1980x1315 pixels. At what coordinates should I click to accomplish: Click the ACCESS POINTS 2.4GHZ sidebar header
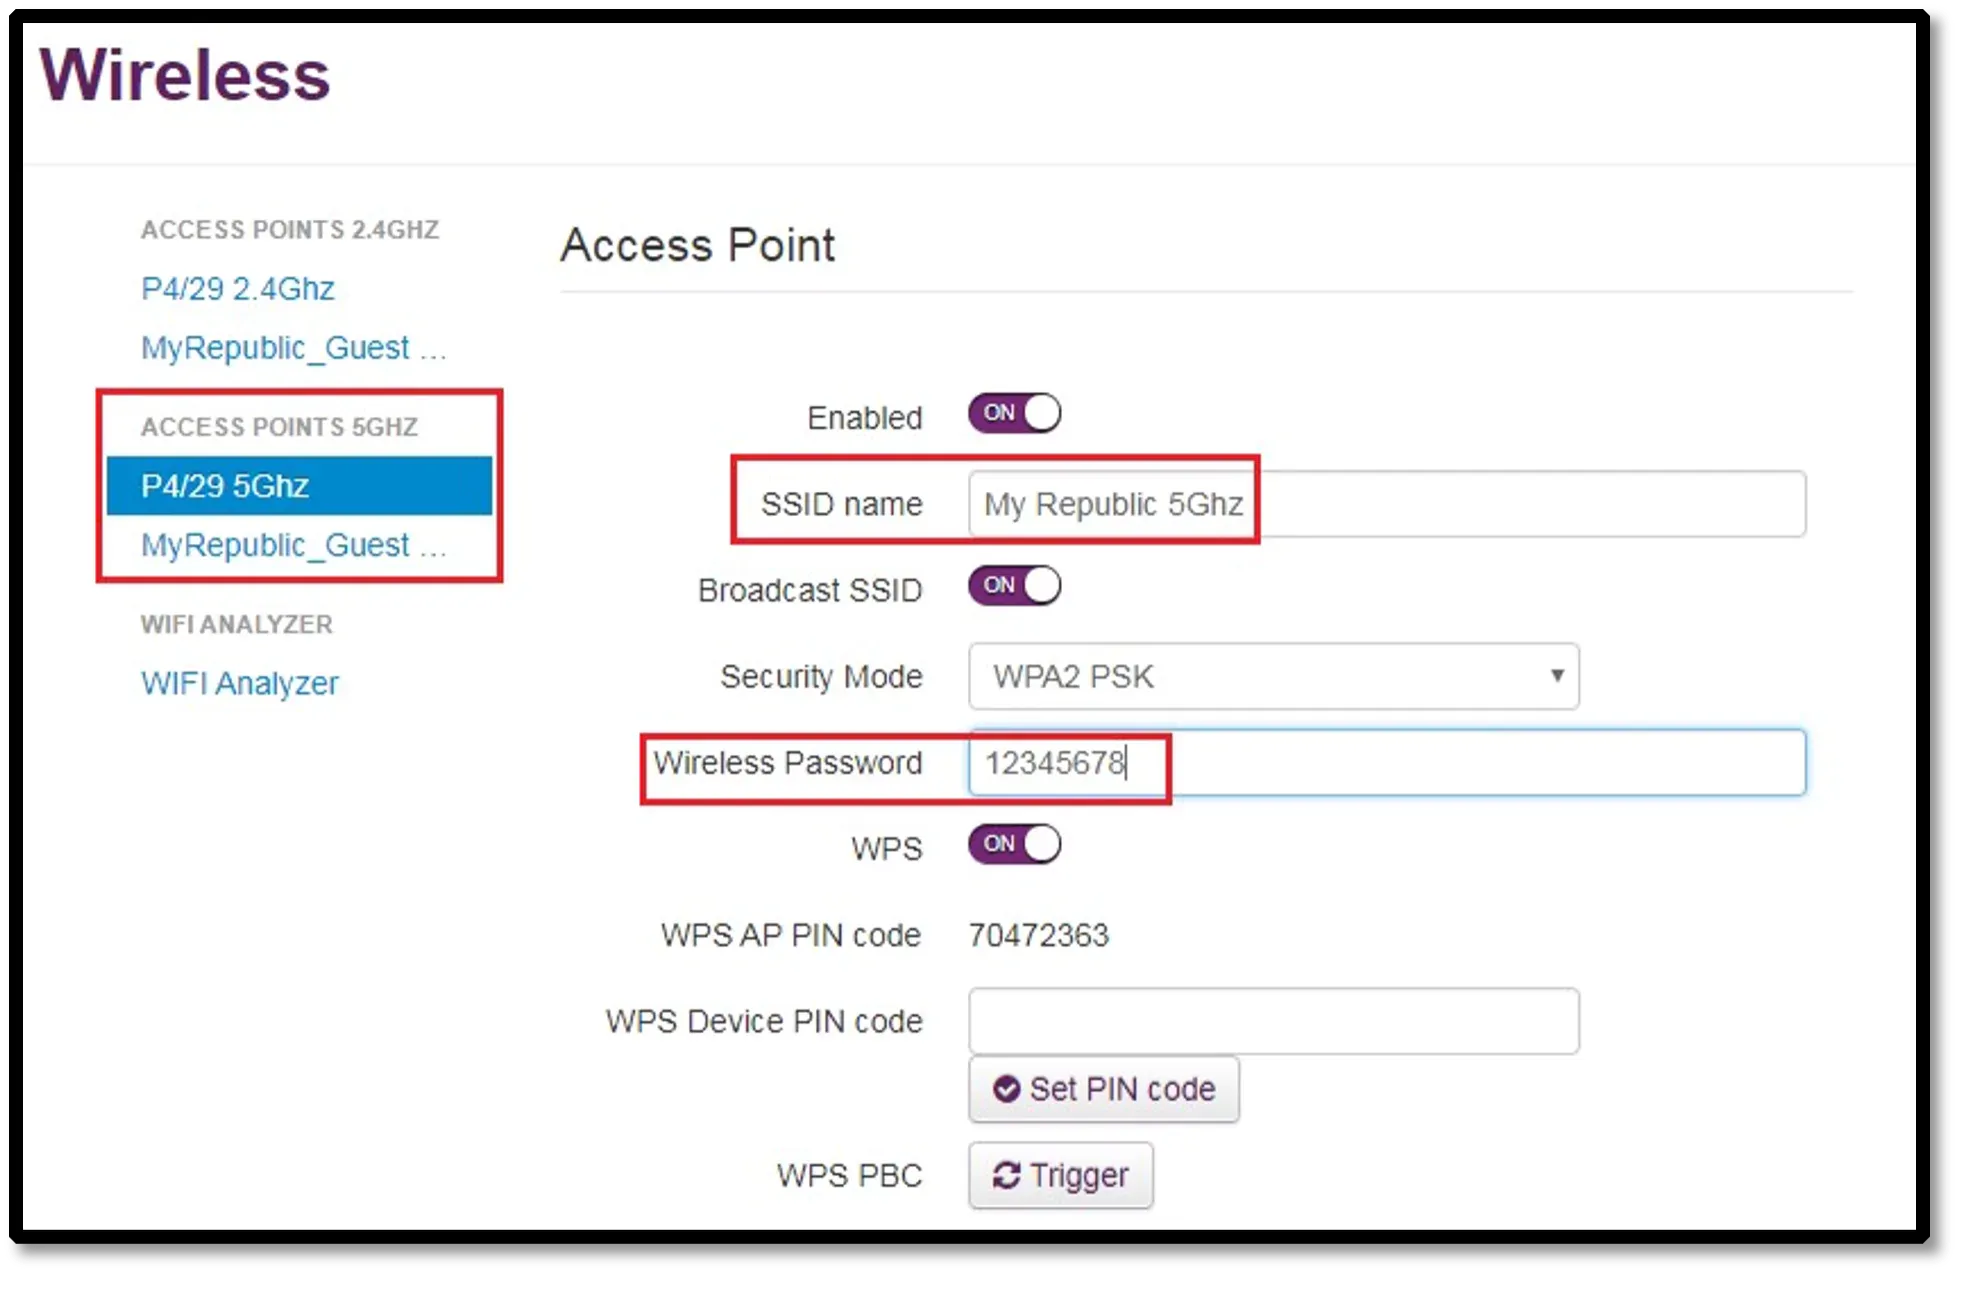(289, 230)
